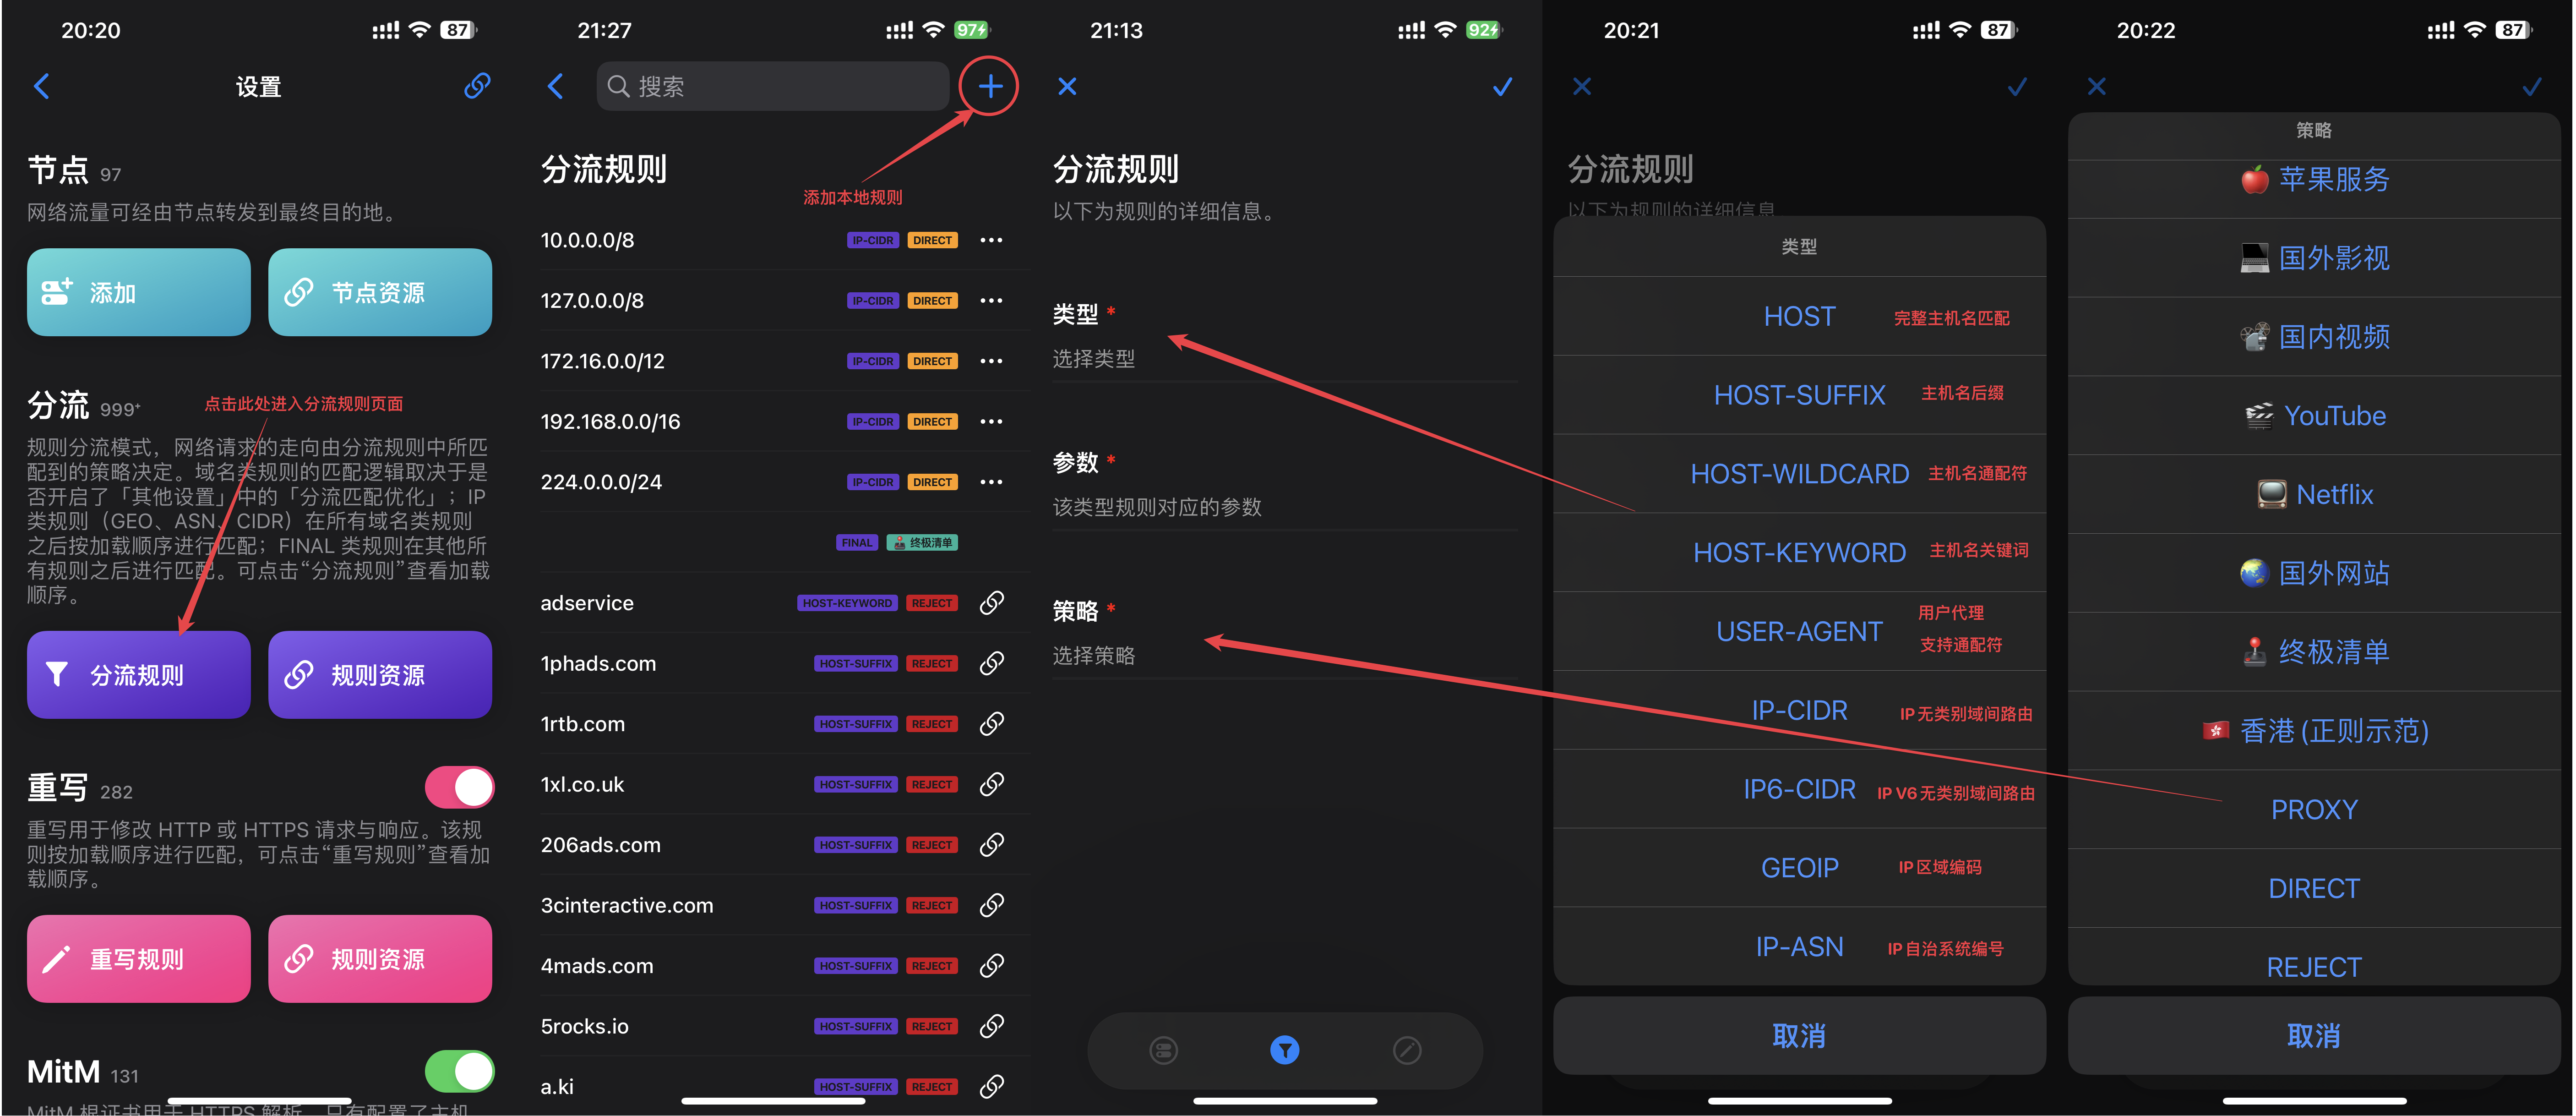Choose HOST rule type
The width and height of the screenshot is (2576, 1116).
[1799, 316]
